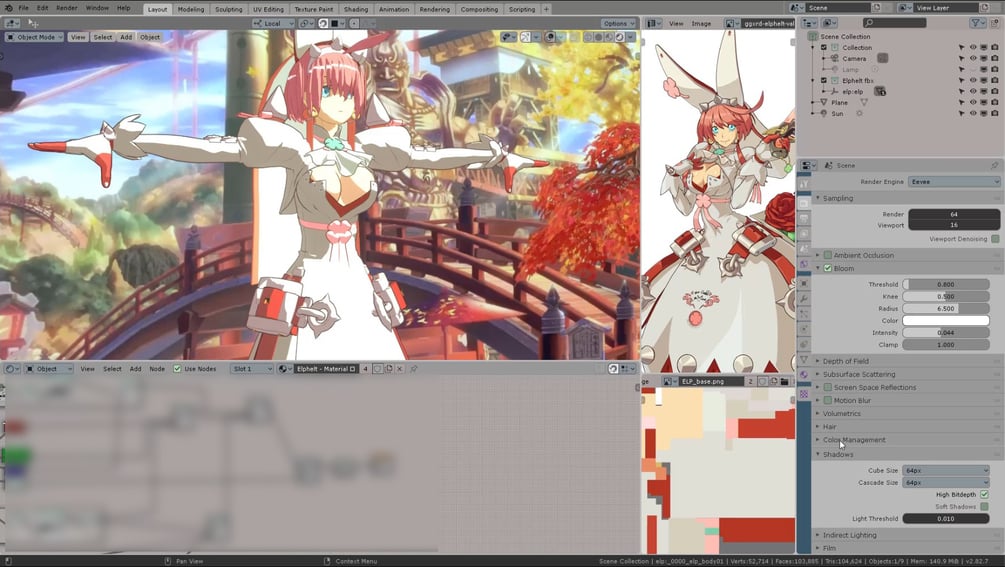Screen dimensions: 1005x567
Task: Disable the Bloom checkbox
Action: tap(827, 268)
